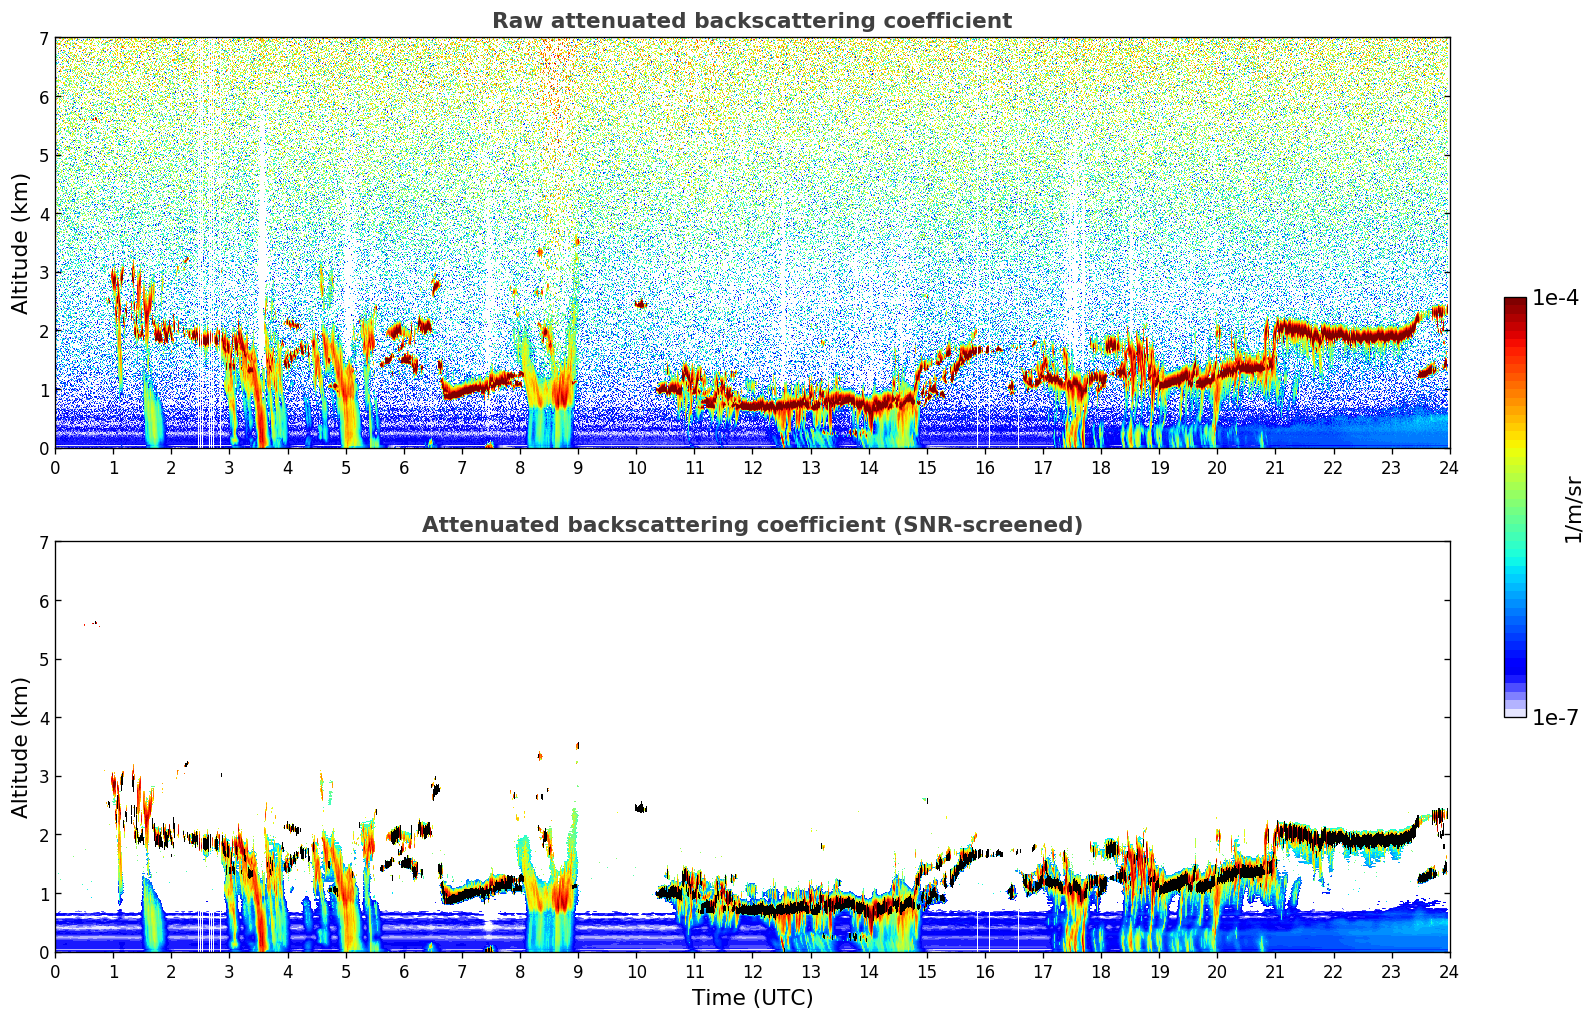This screenshot has width=1595, height=1020.
Task: Click the '1/m/sr' colorbar unit label
Action: [1573, 509]
